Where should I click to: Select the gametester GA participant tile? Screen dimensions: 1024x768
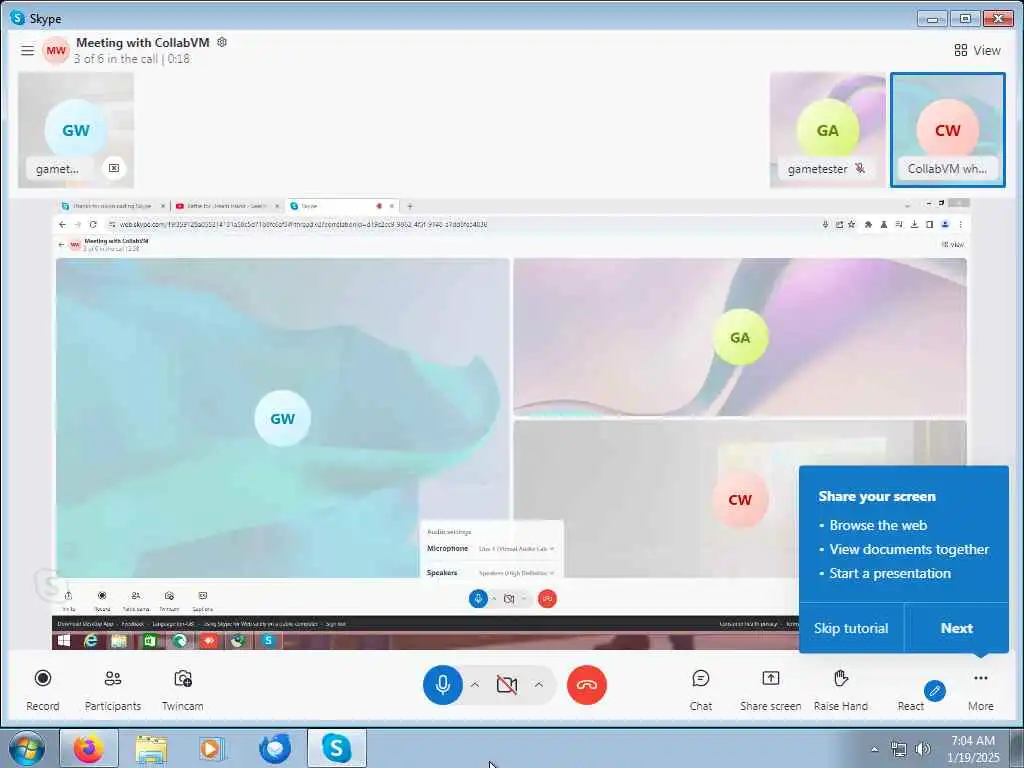pyautogui.click(x=827, y=130)
